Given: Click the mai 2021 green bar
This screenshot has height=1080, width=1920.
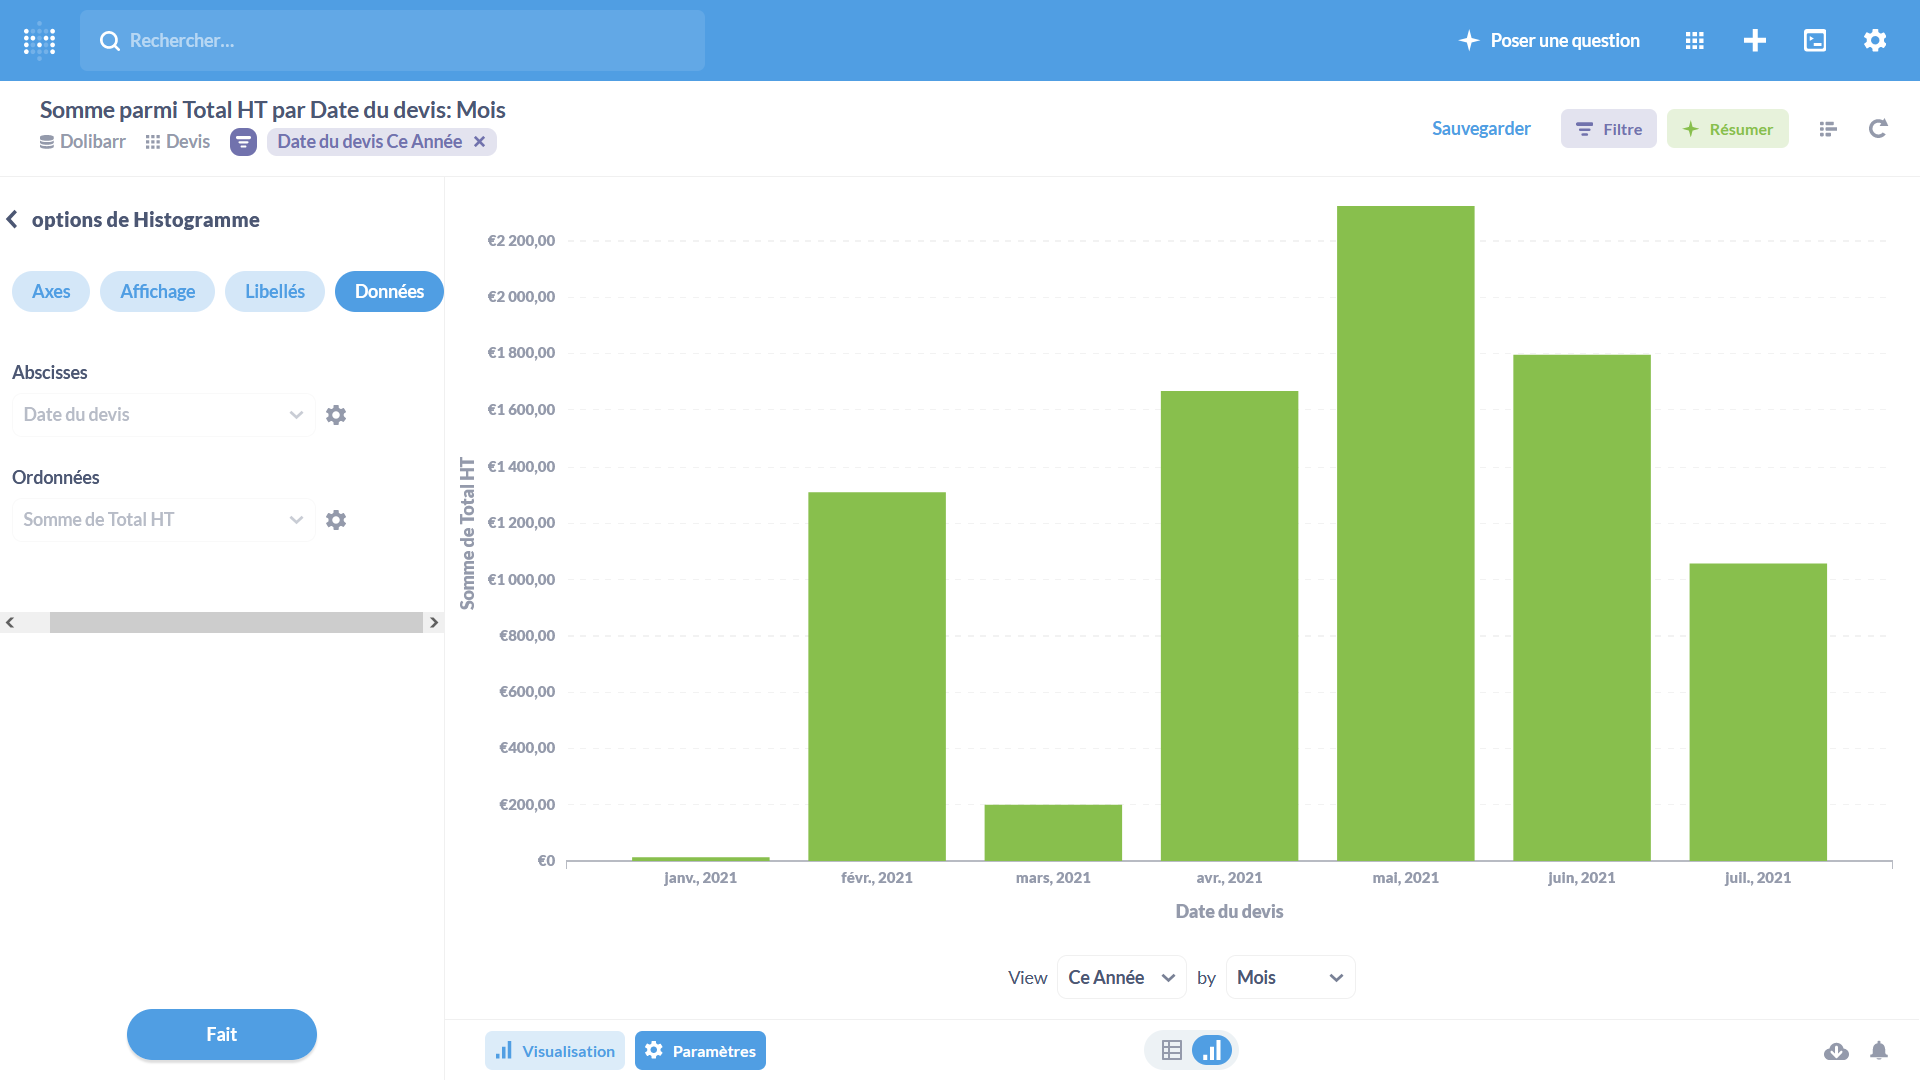Looking at the screenshot, I should [x=1405, y=533].
